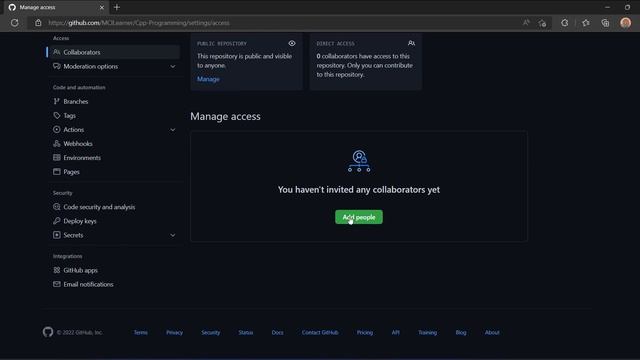Open the Branches settings page
Viewport: 640px width, 360px height.
pos(76,102)
